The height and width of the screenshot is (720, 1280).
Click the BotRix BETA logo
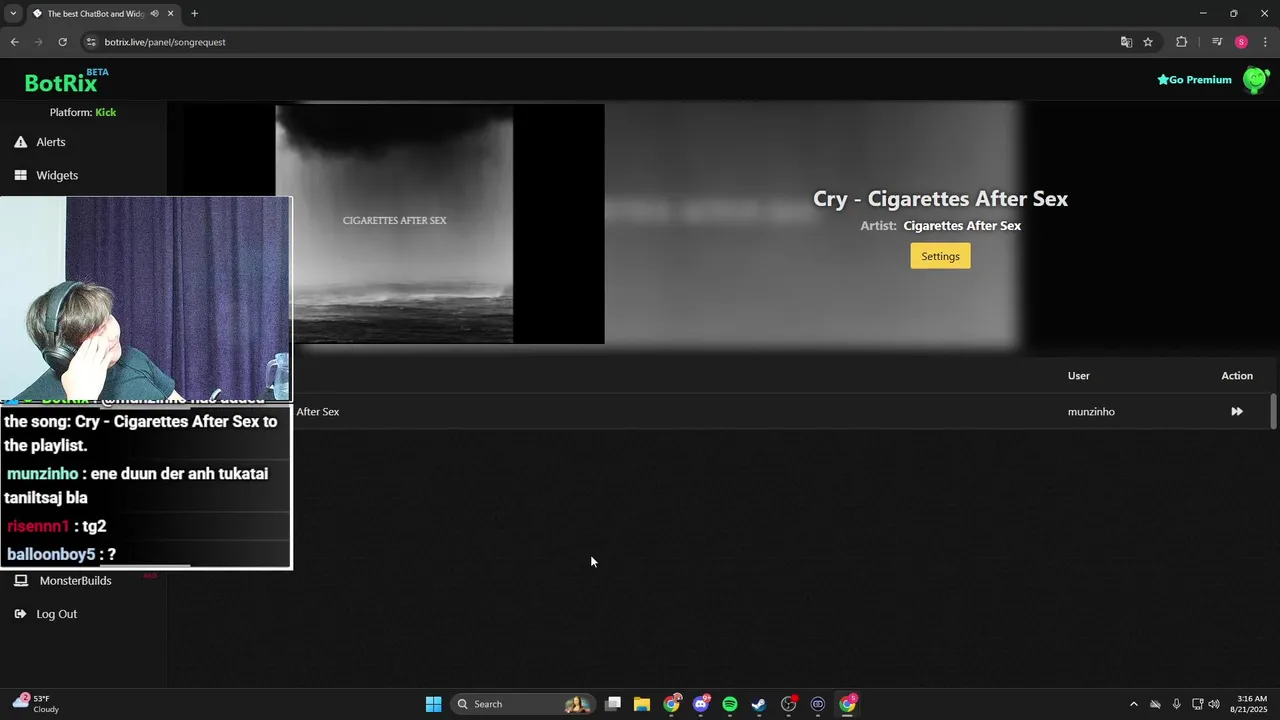coord(66,81)
